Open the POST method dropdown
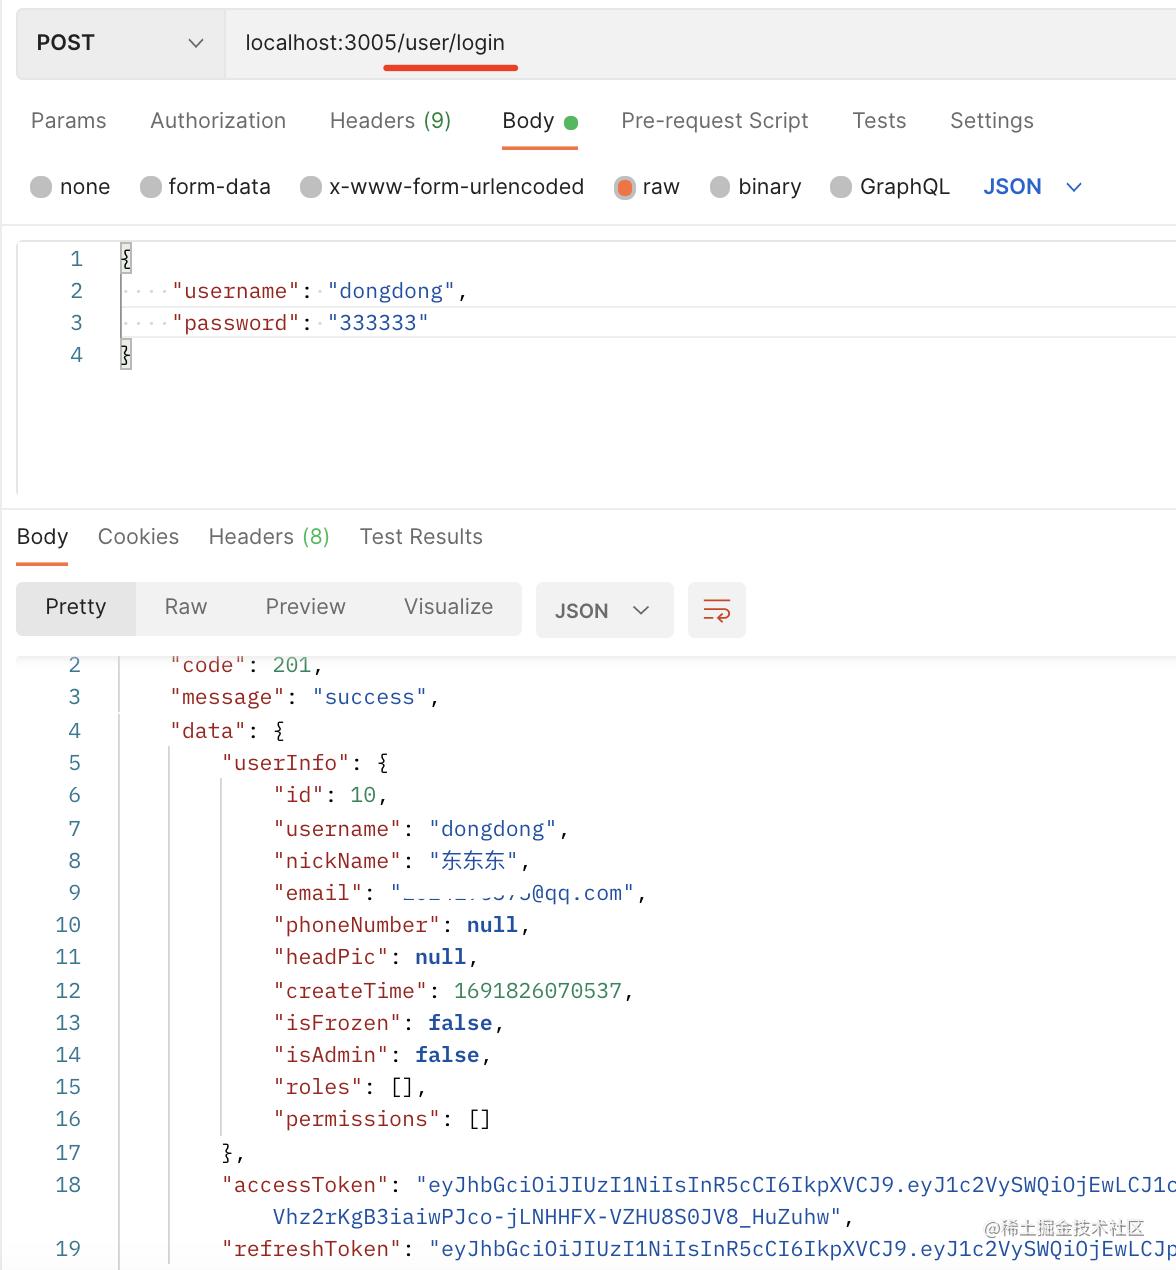This screenshot has width=1176, height=1270. pos(120,43)
